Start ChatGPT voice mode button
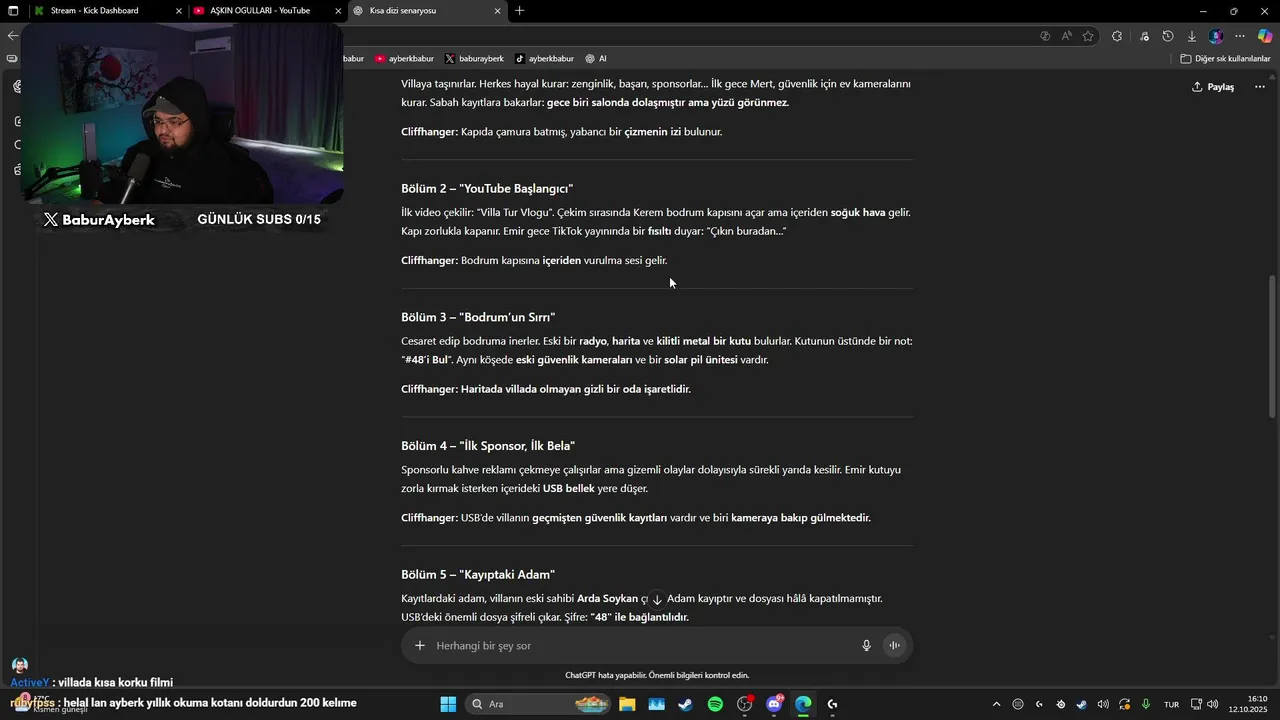 coord(895,646)
